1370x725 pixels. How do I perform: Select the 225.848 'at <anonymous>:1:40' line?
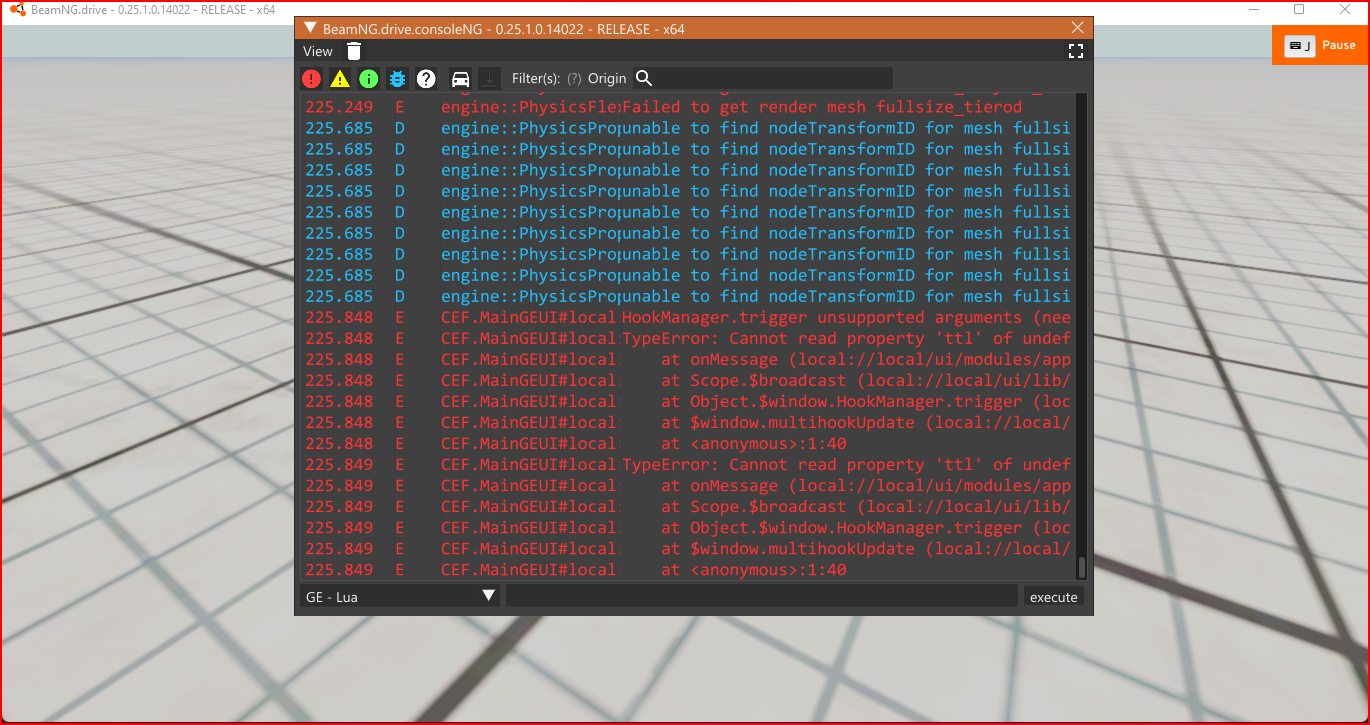[x=688, y=443]
